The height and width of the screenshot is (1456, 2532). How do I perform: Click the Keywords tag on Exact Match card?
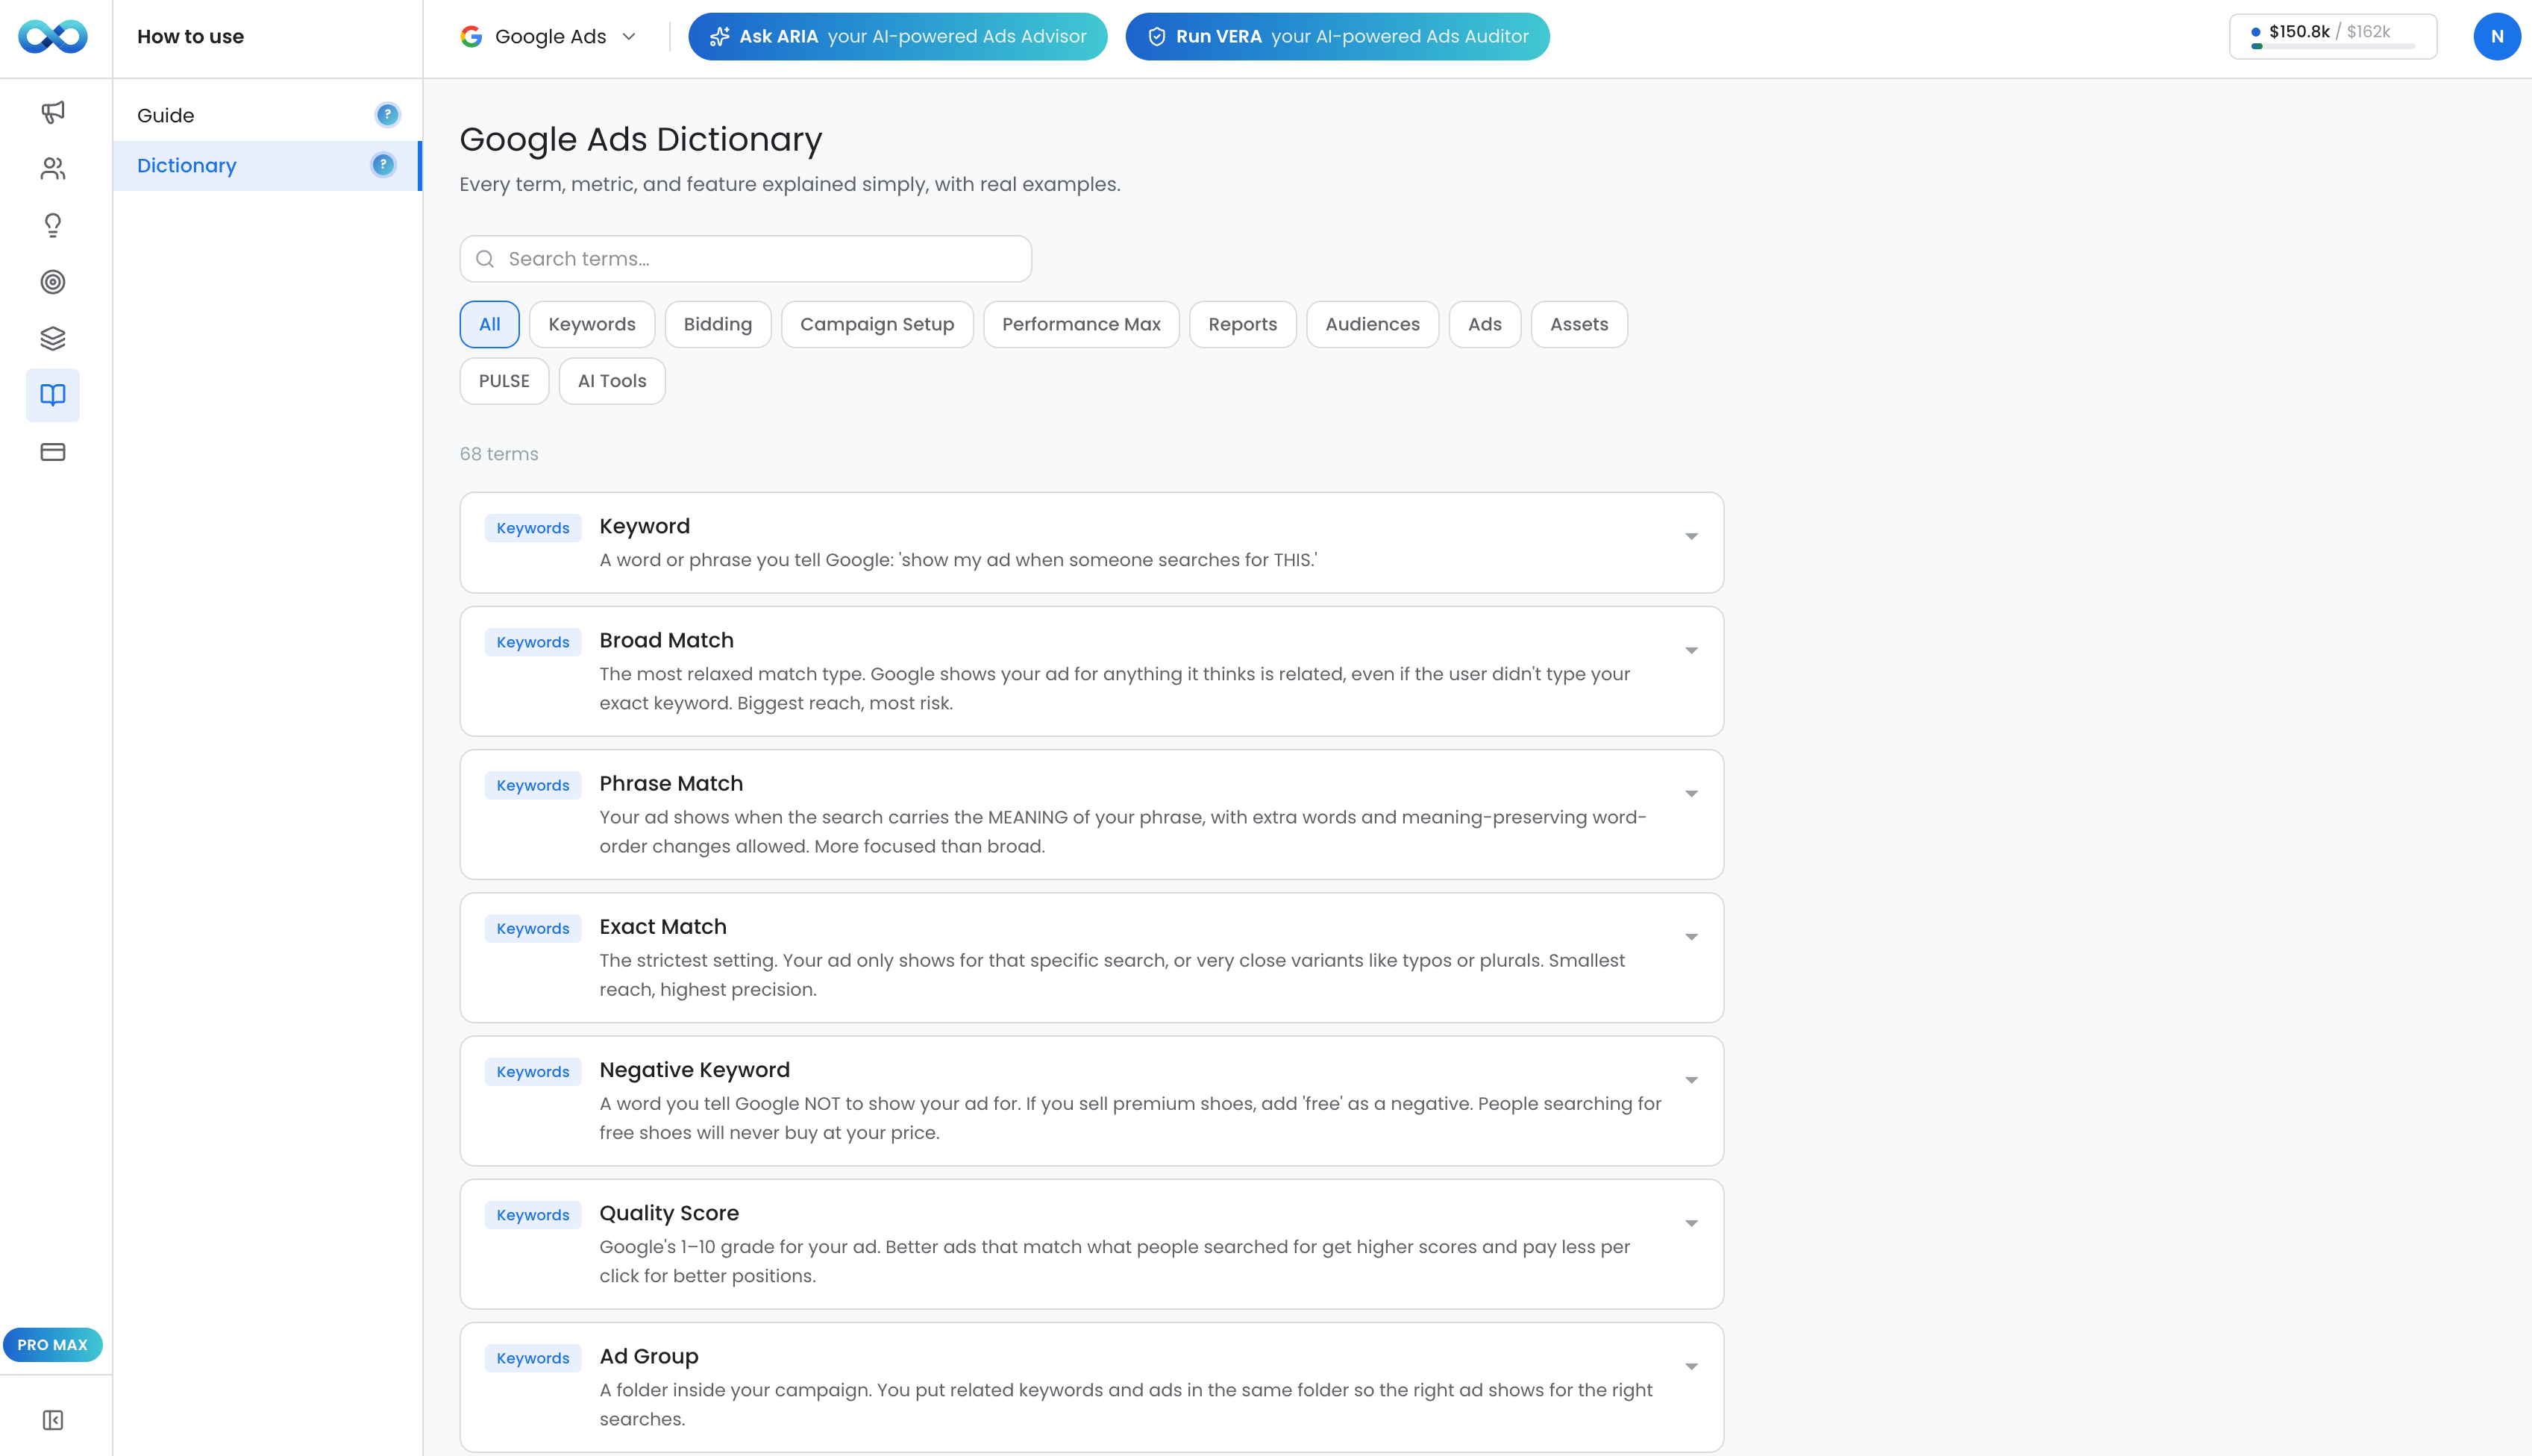click(x=533, y=928)
